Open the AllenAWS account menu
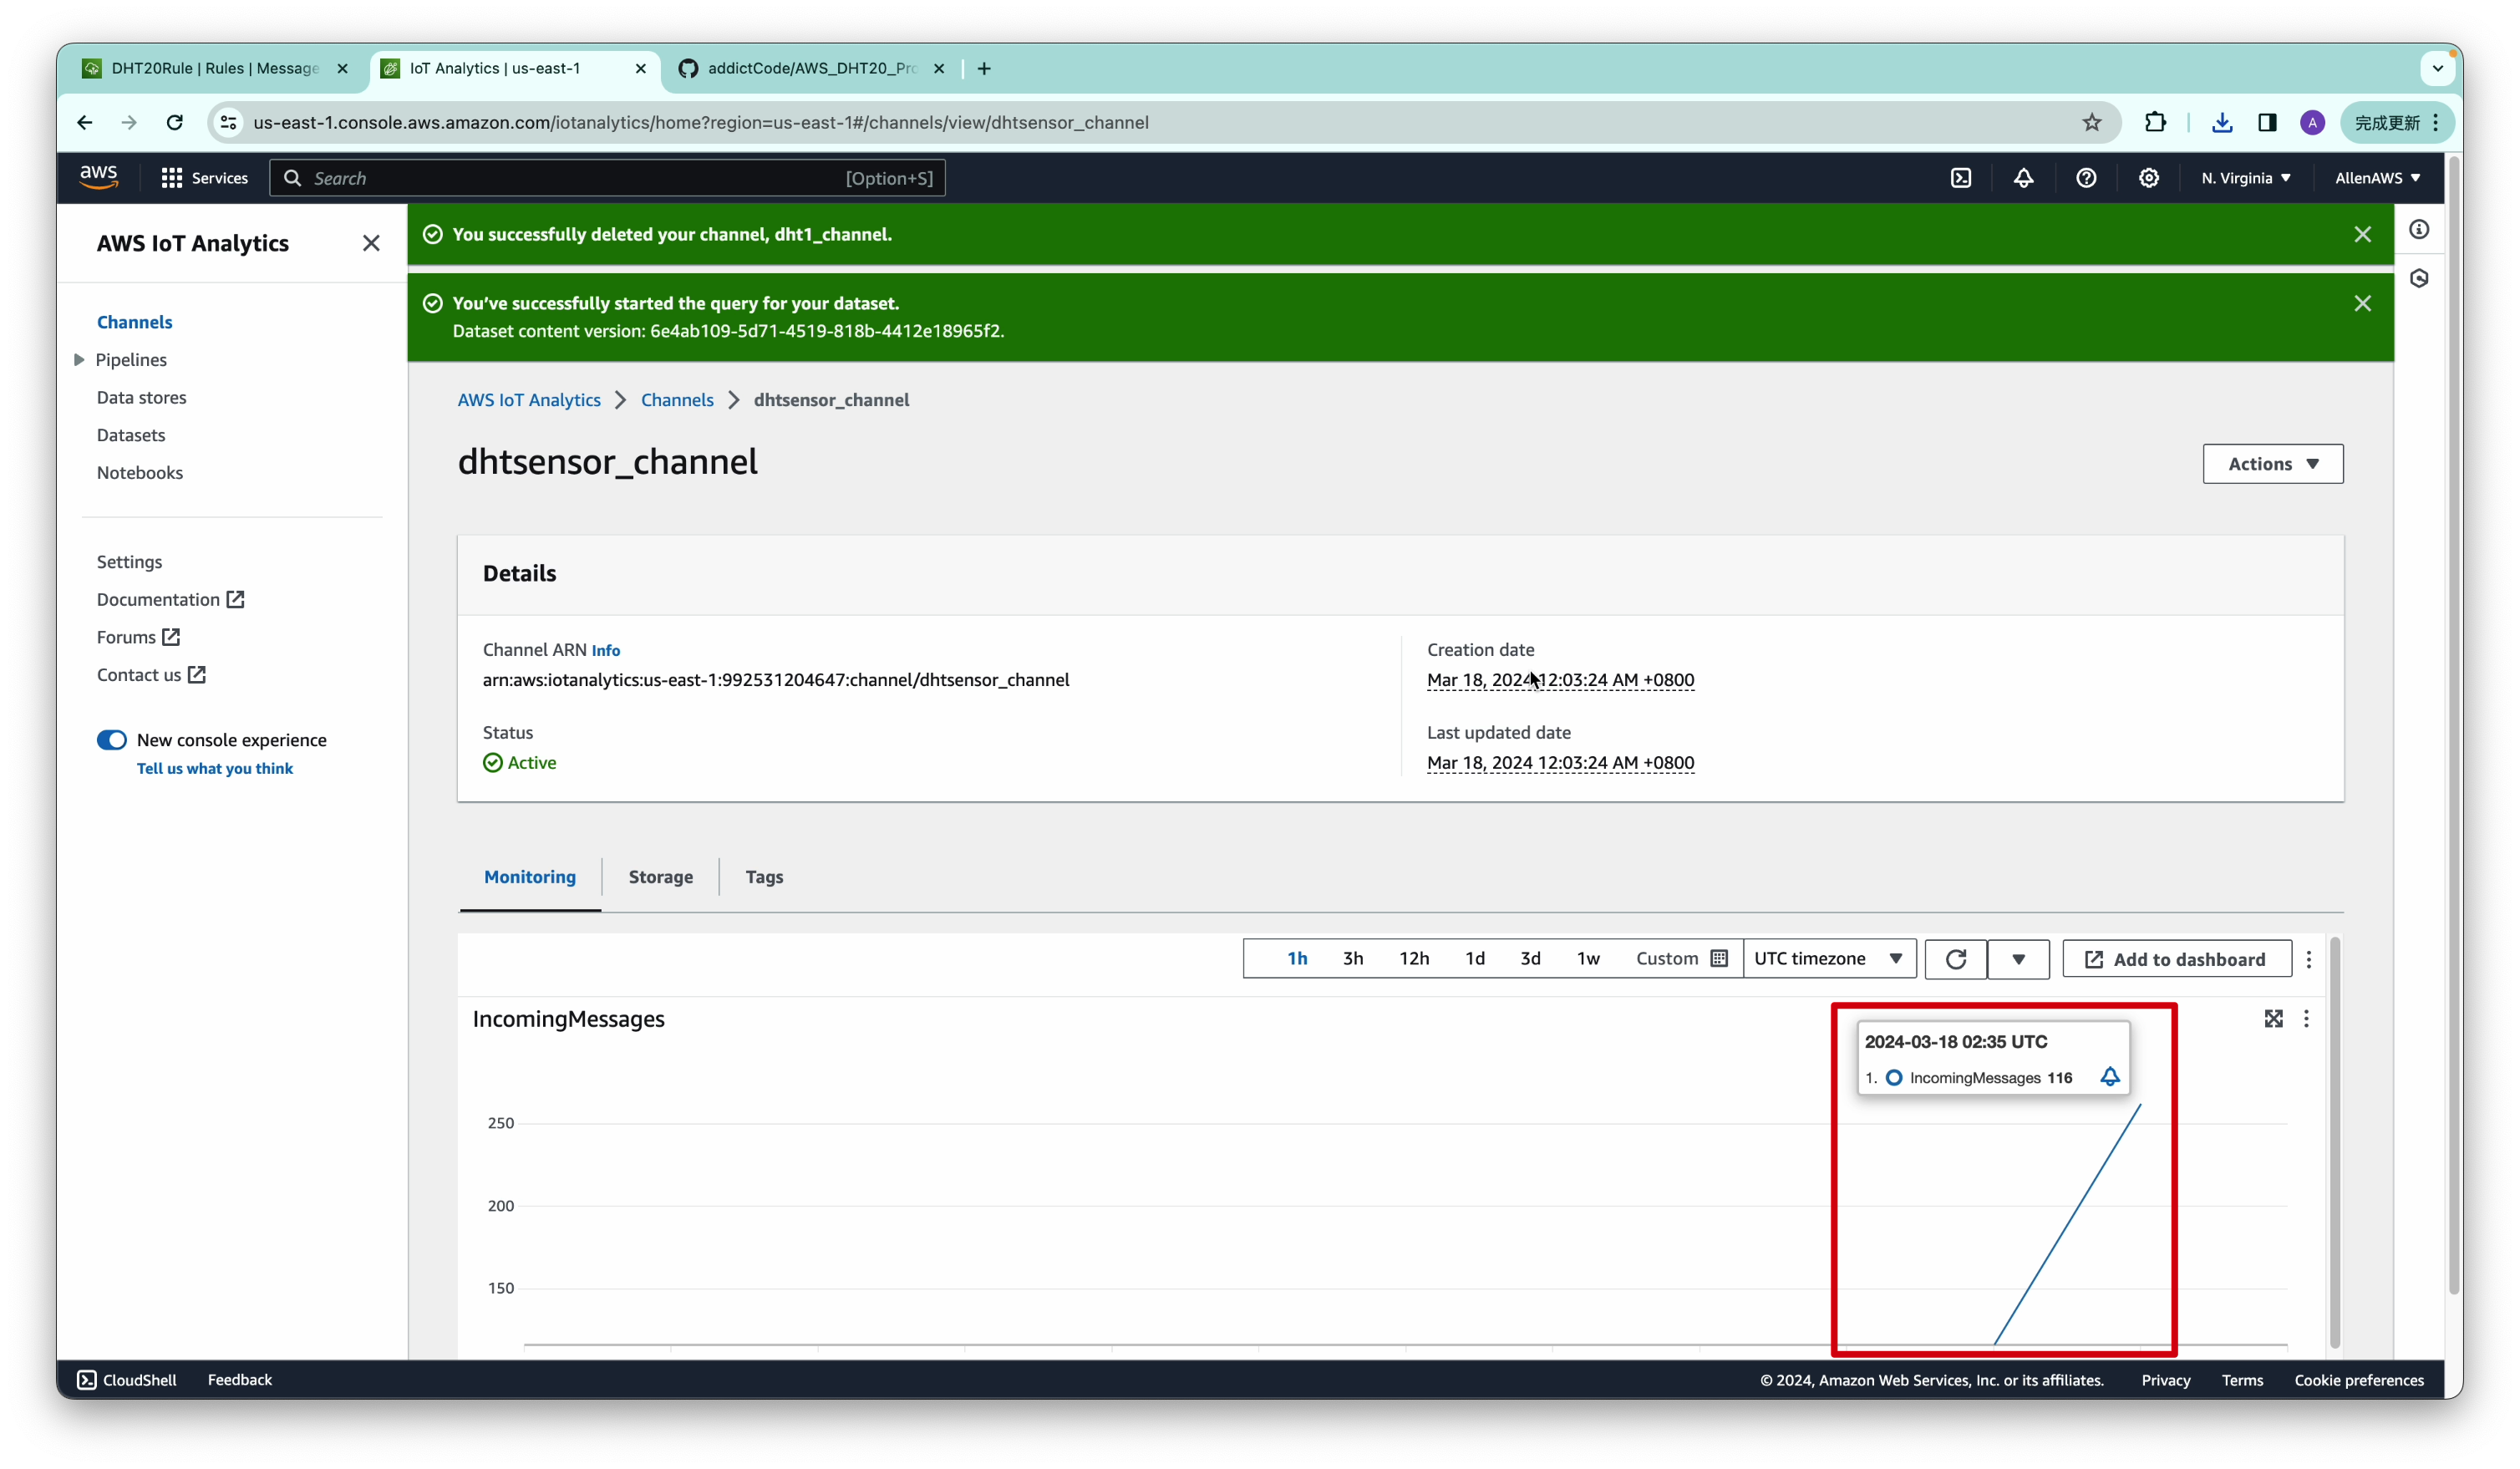This screenshot has width=2520, height=1469. coord(2377,178)
